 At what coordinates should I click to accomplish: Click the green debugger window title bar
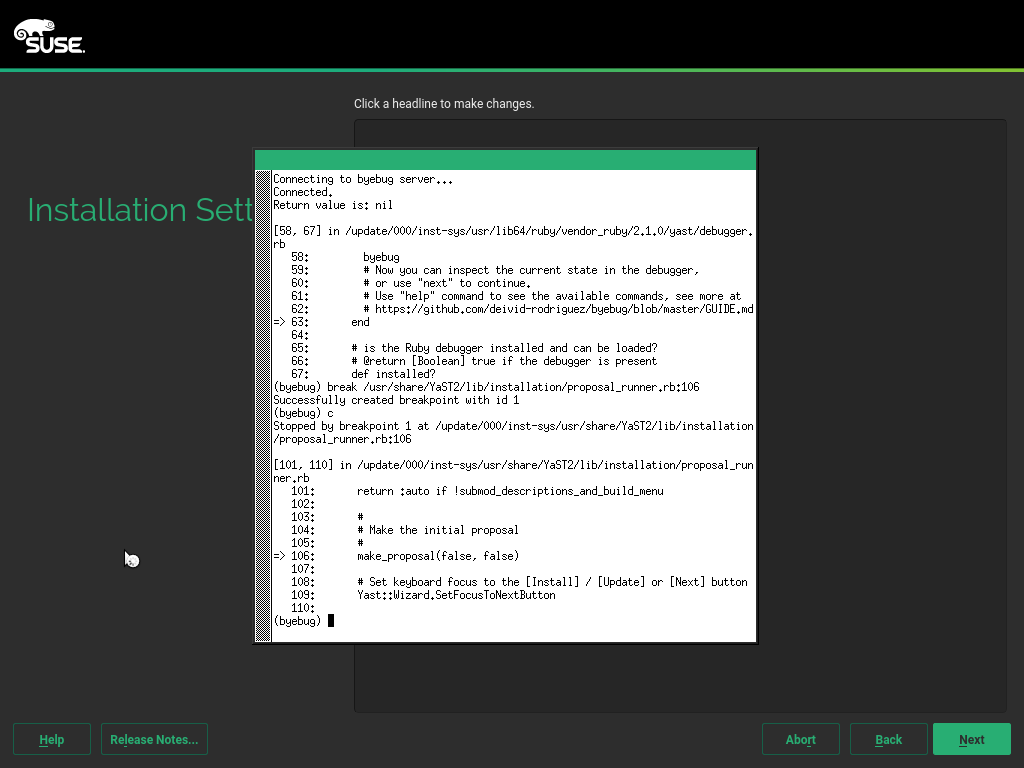pyautogui.click(x=505, y=160)
